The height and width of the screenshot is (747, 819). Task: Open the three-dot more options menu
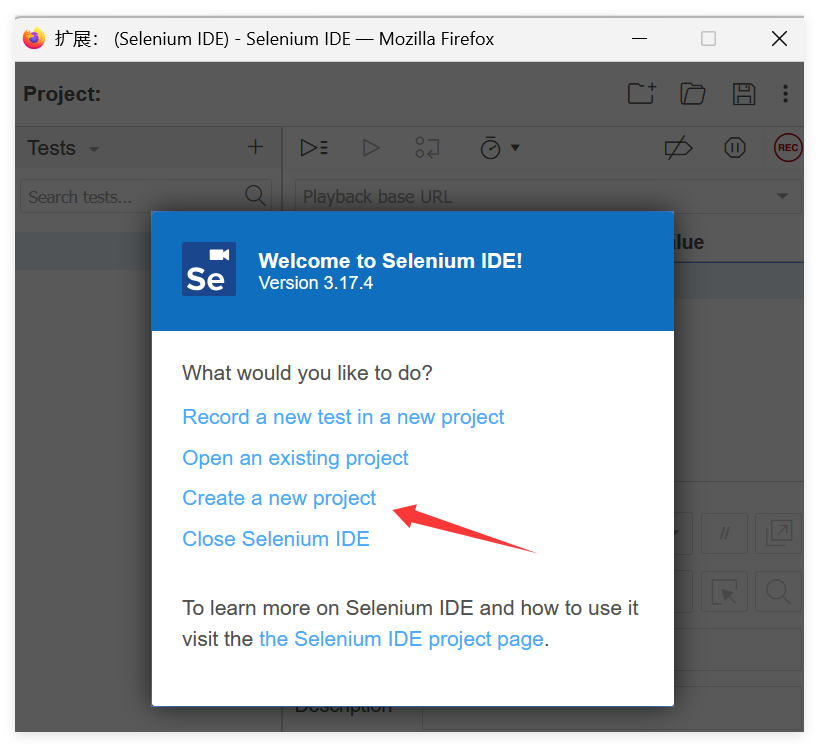click(785, 94)
